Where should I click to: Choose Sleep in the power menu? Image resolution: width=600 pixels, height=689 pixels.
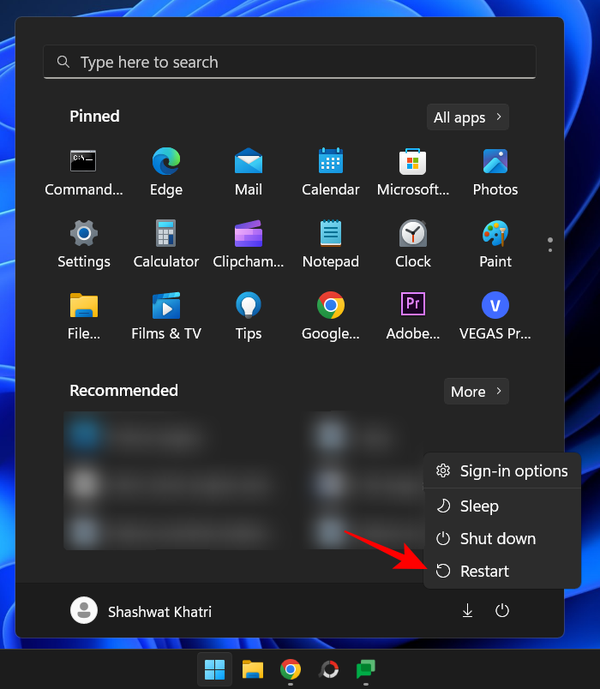pos(479,506)
